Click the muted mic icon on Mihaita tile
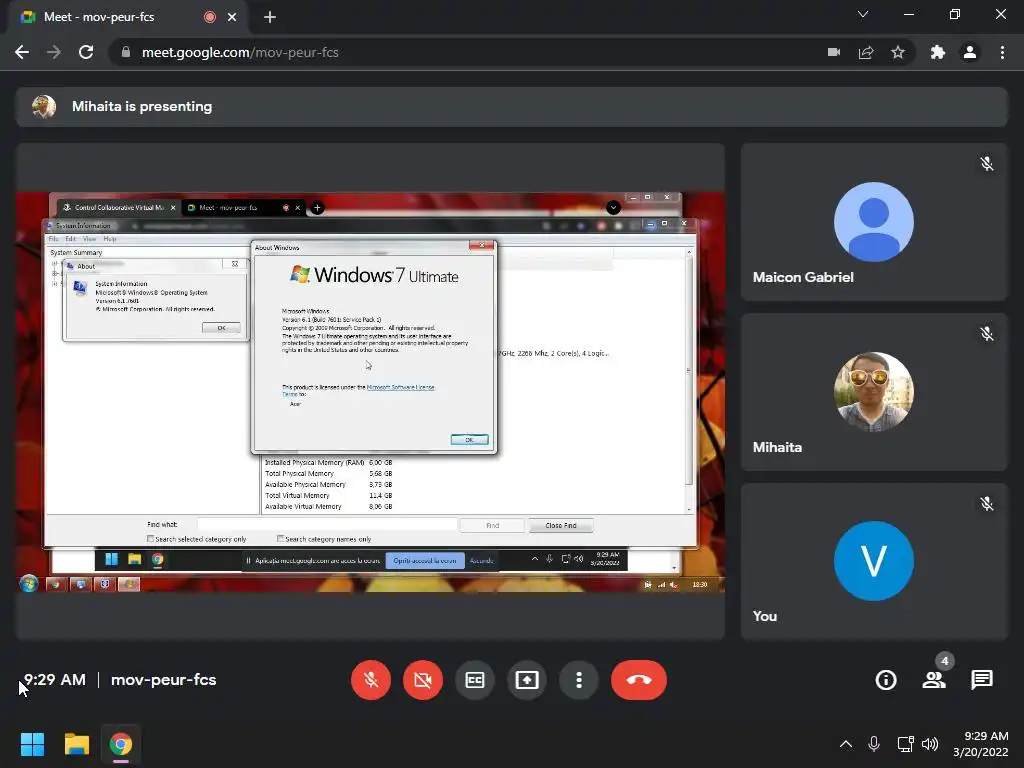1024x768 pixels. (x=987, y=334)
